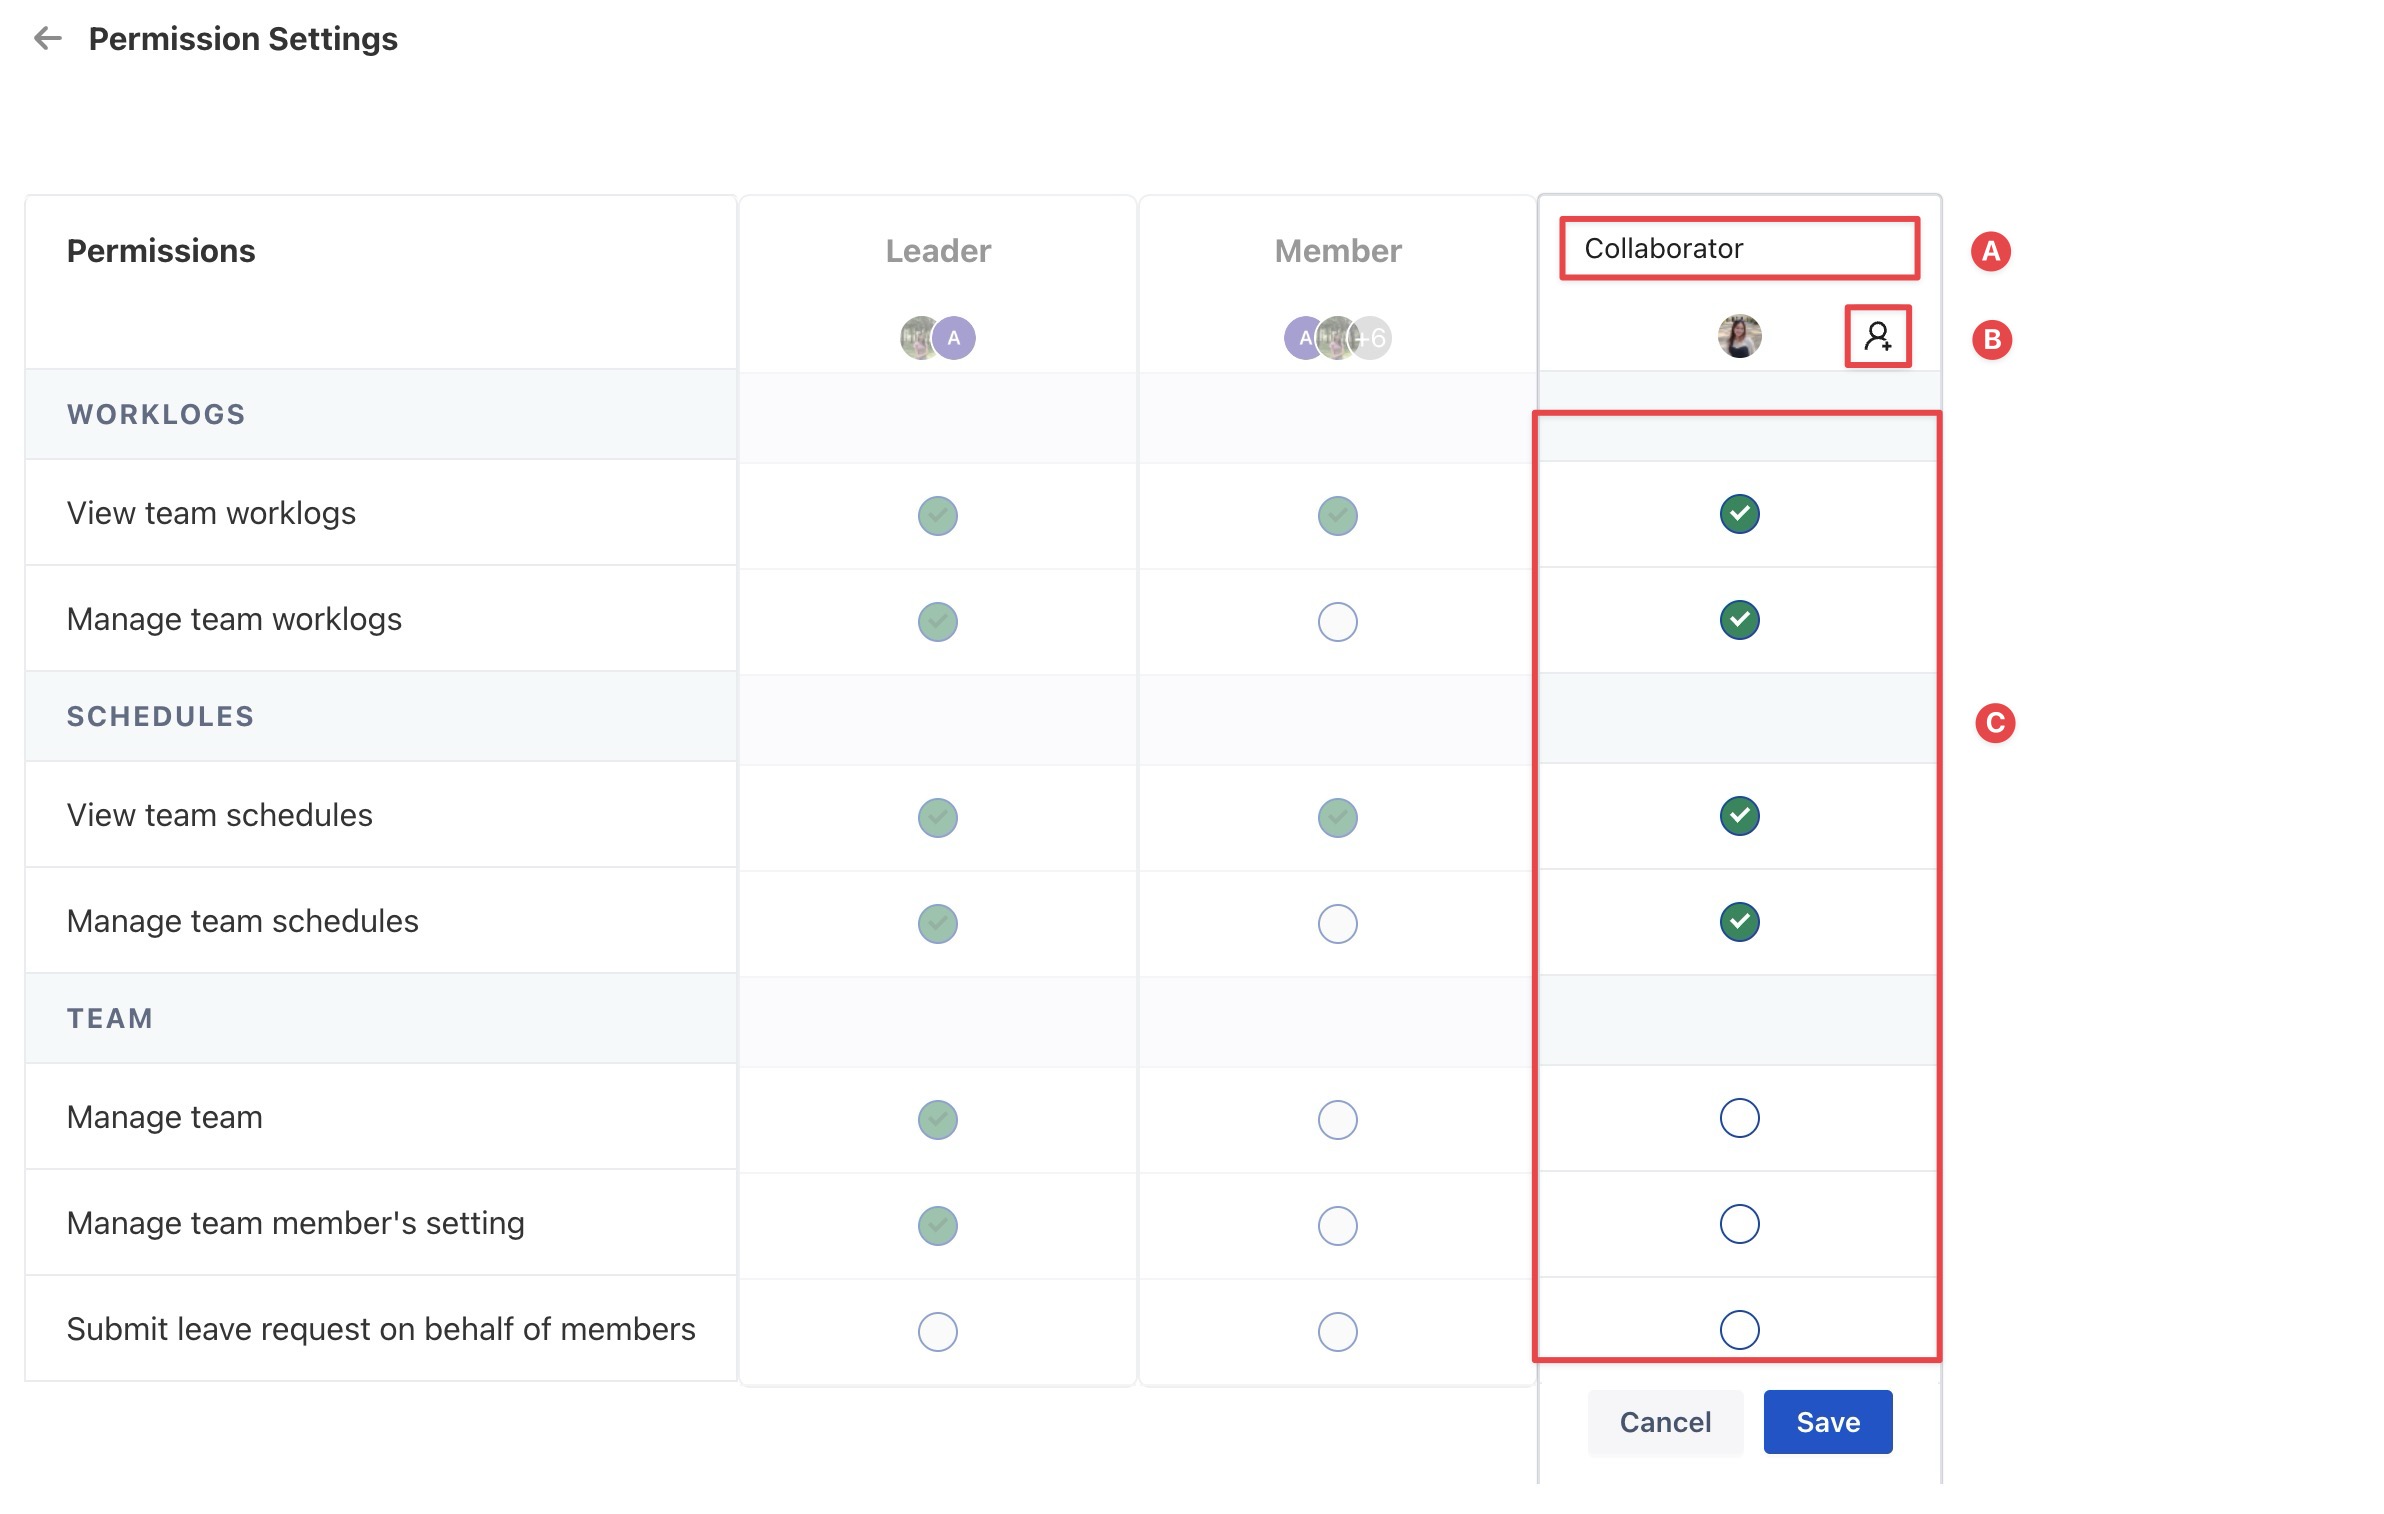
Task: Click the add user icon for Collaborator
Action: coord(1877,337)
